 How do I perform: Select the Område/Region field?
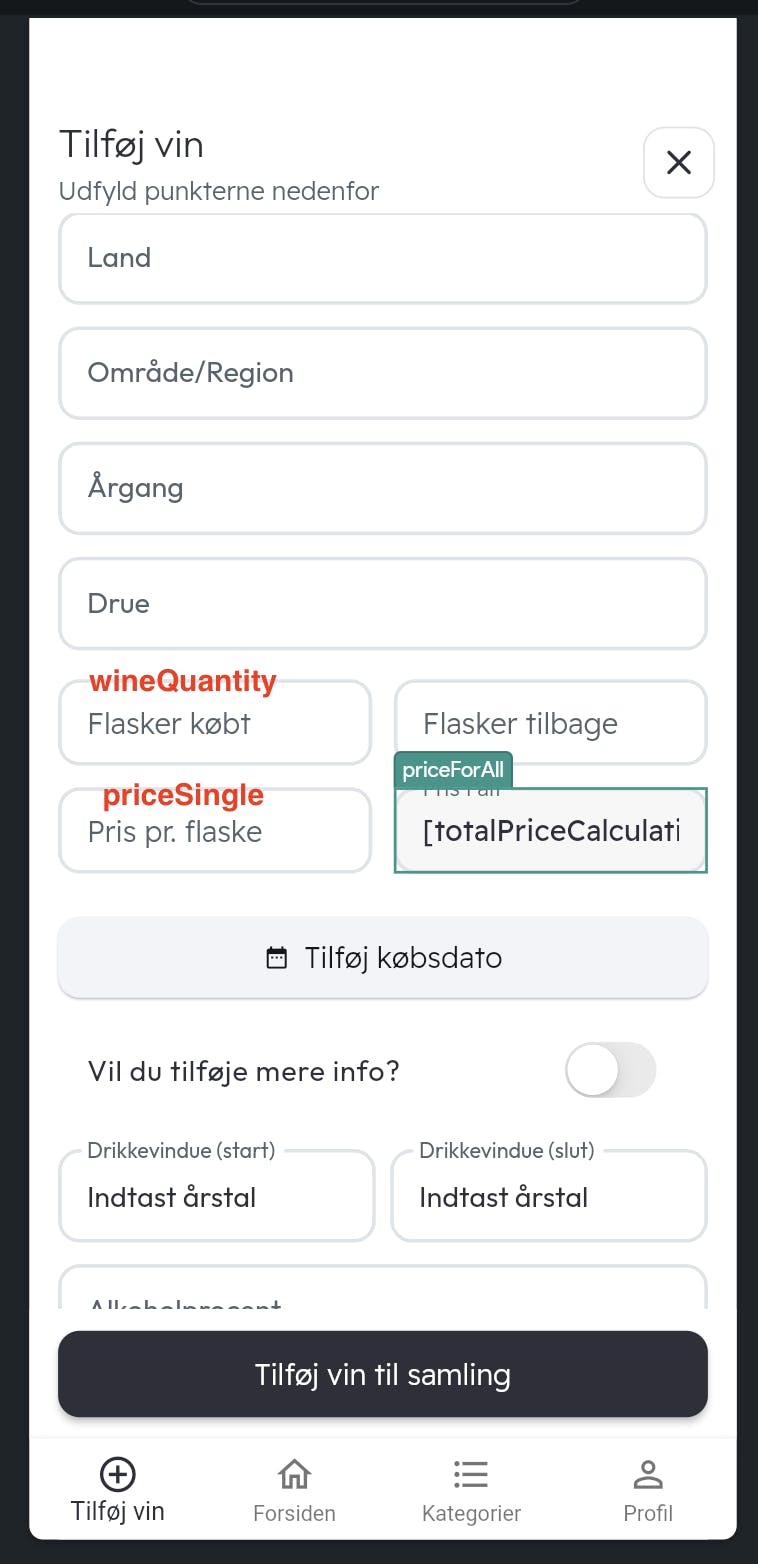383,373
